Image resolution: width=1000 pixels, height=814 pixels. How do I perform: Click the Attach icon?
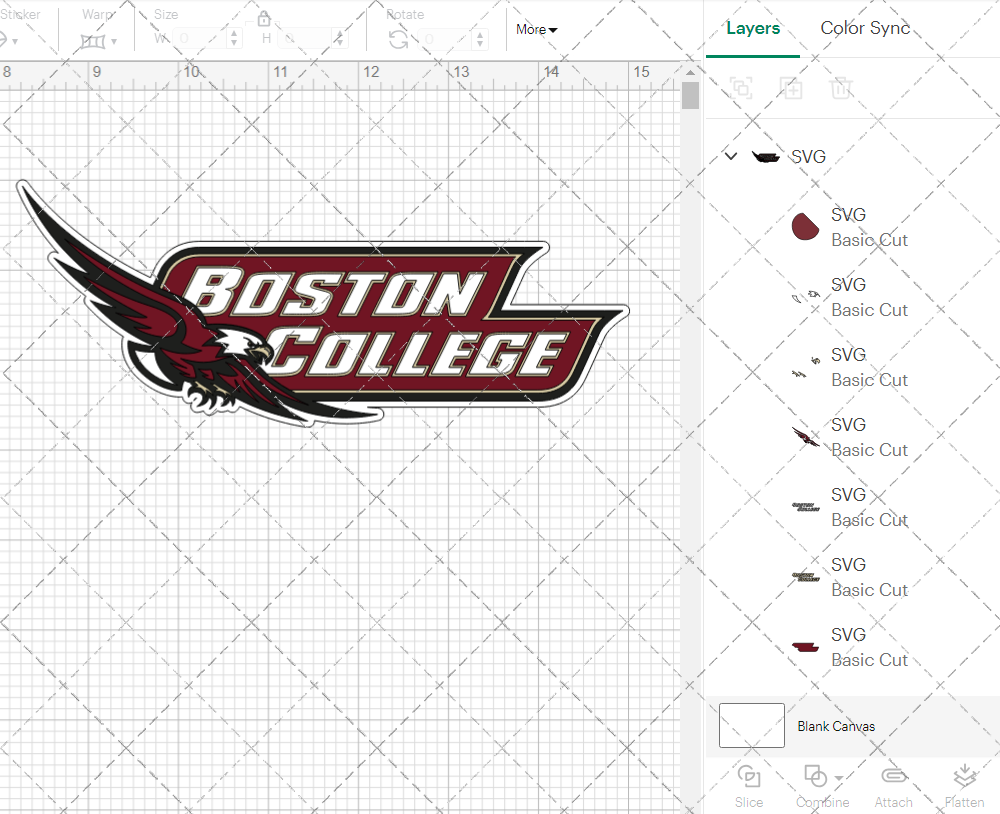point(893,777)
